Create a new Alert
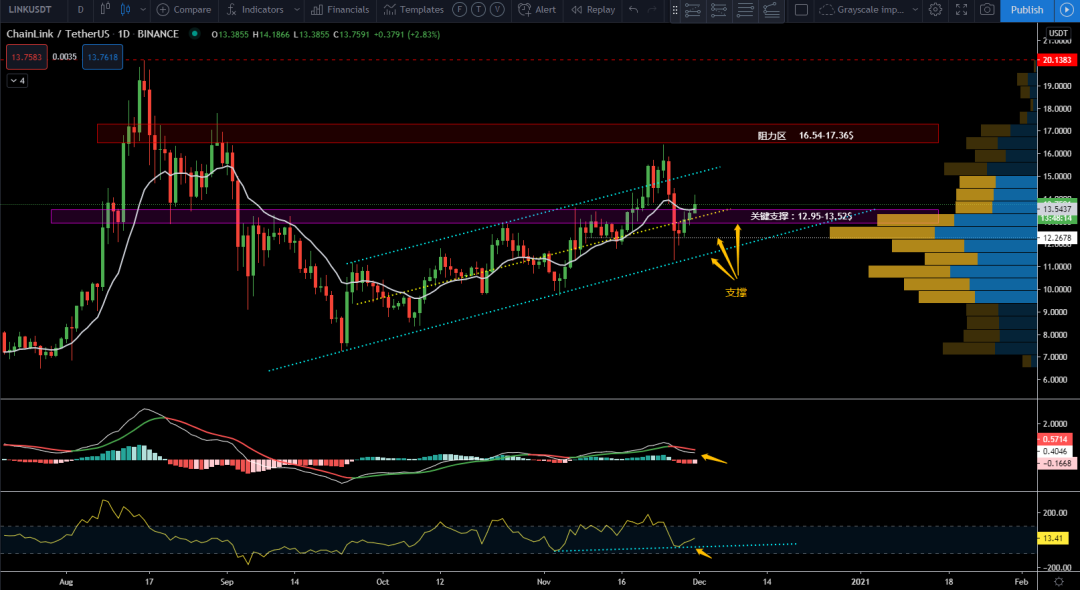 point(537,10)
